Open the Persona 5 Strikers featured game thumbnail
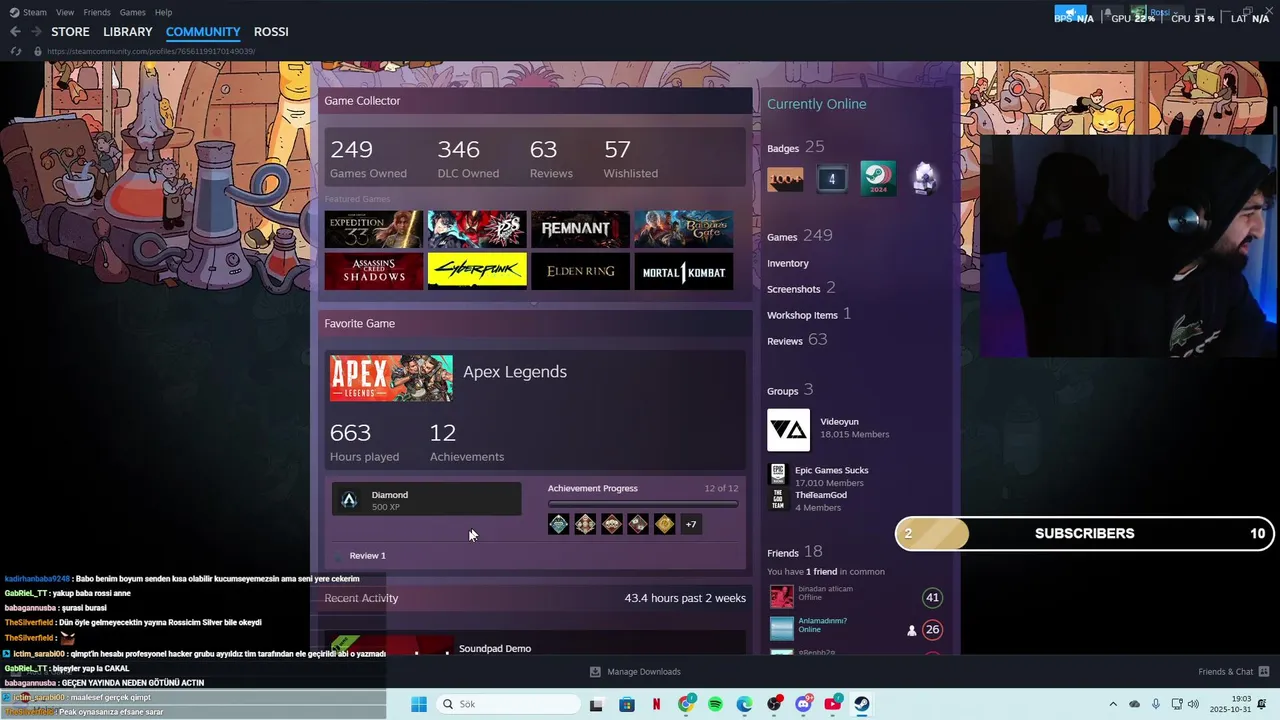This screenshot has width=1280, height=720. pyautogui.click(x=477, y=229)
